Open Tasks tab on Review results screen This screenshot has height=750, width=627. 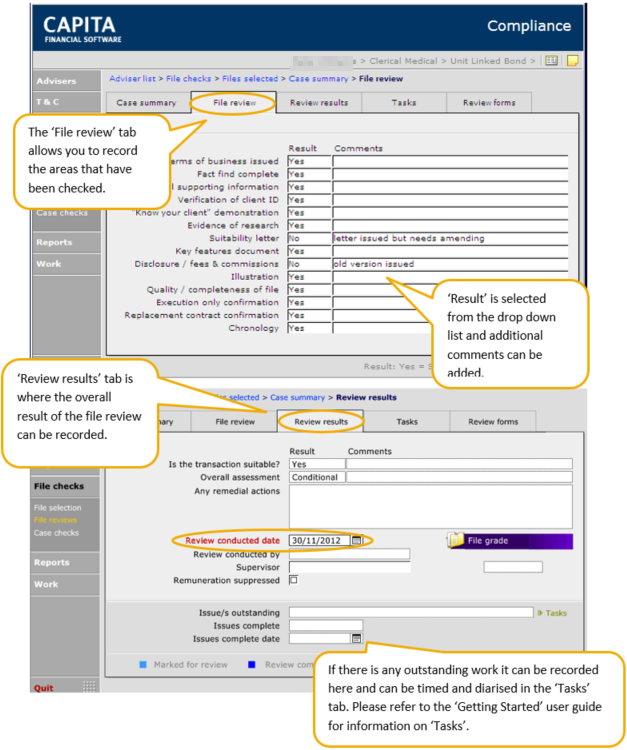407,422
